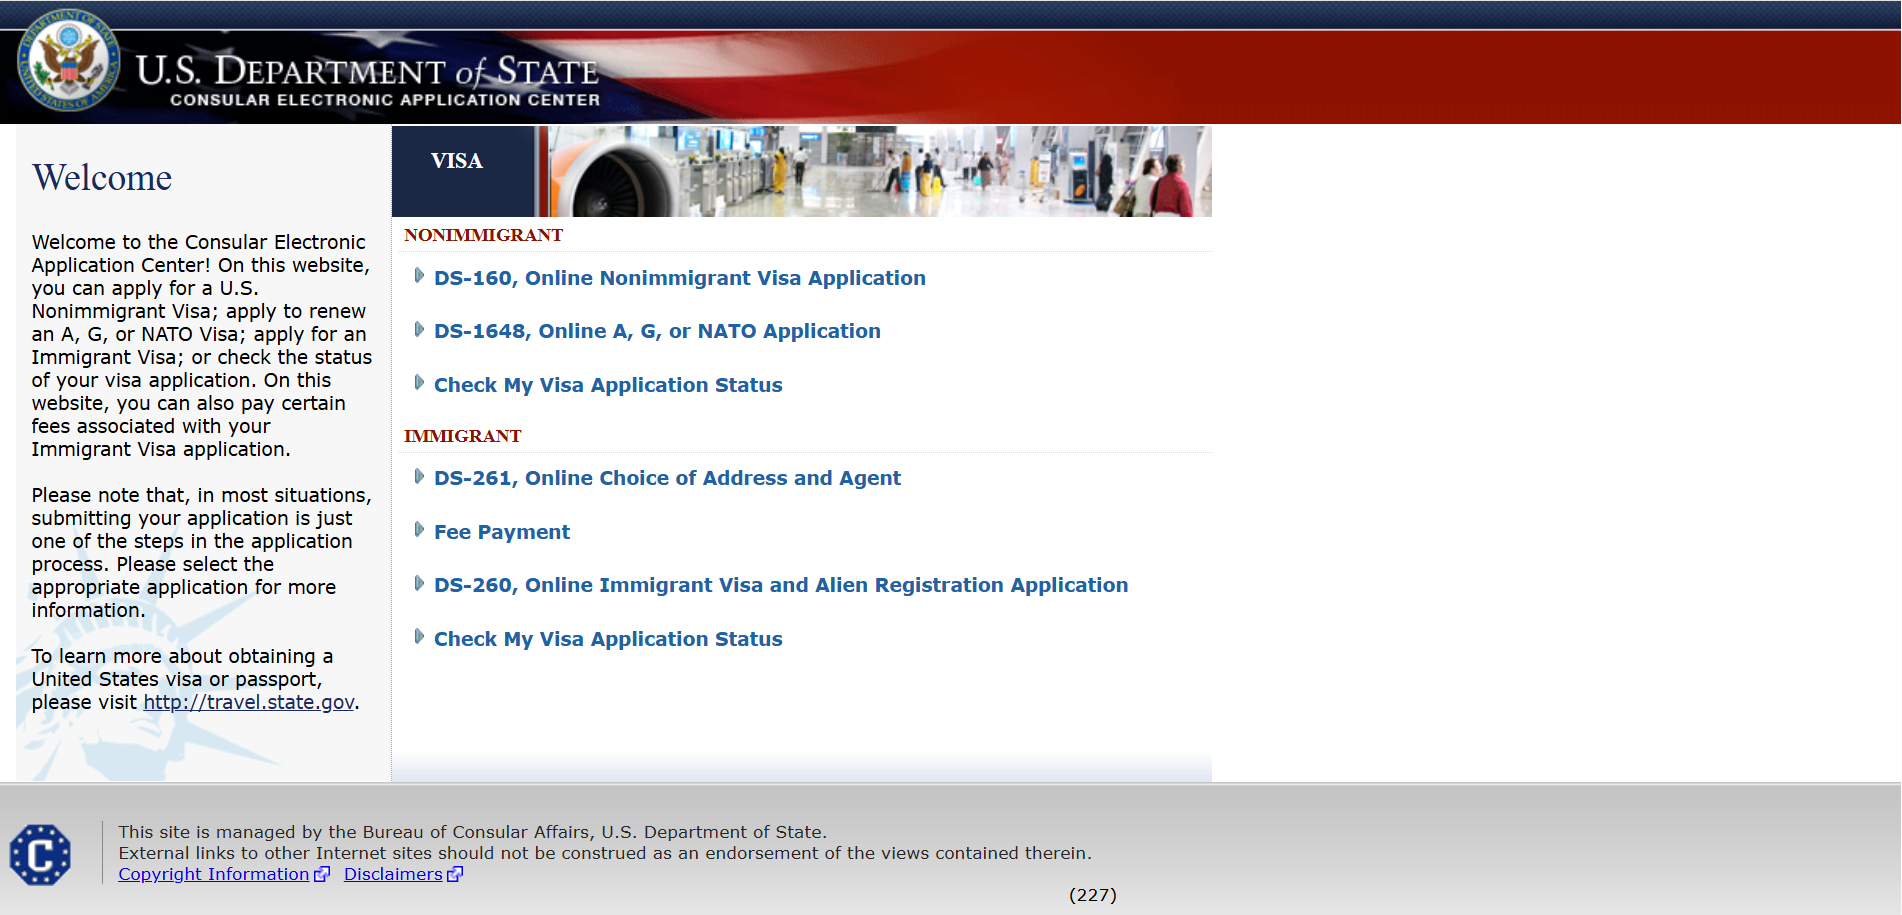The width and height of the screenshot is (1902, 915).
Task: Open Copyright Information link in footer
Action: tap(214, 874)
